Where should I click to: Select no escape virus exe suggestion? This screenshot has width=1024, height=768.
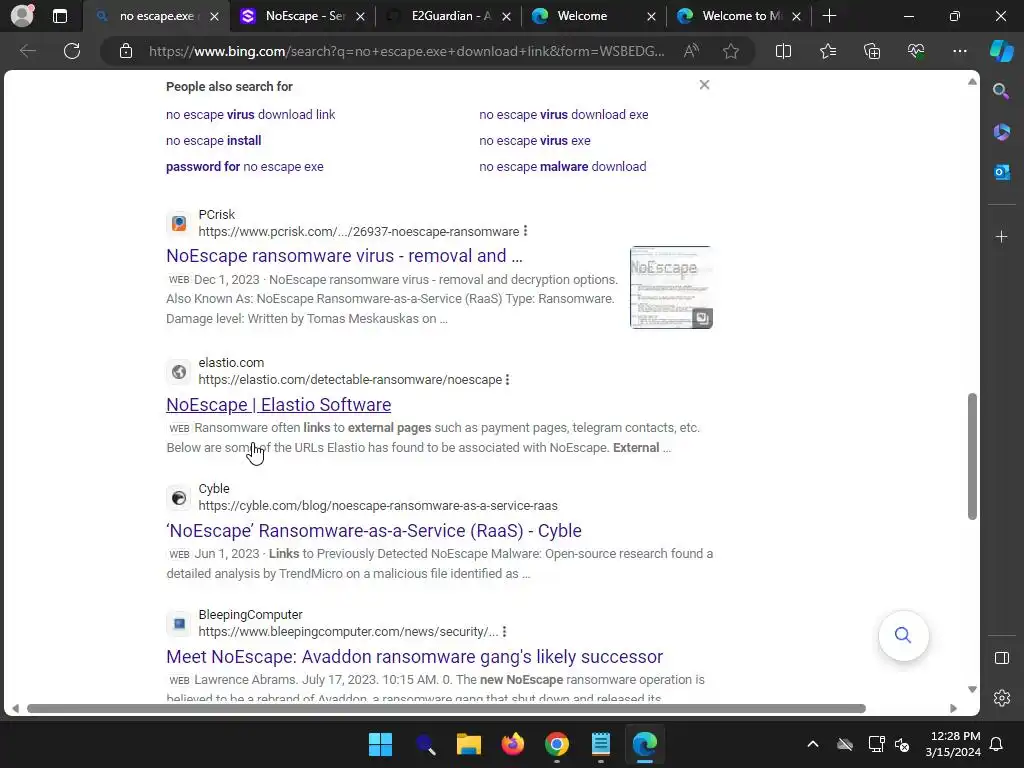[534, 140]
